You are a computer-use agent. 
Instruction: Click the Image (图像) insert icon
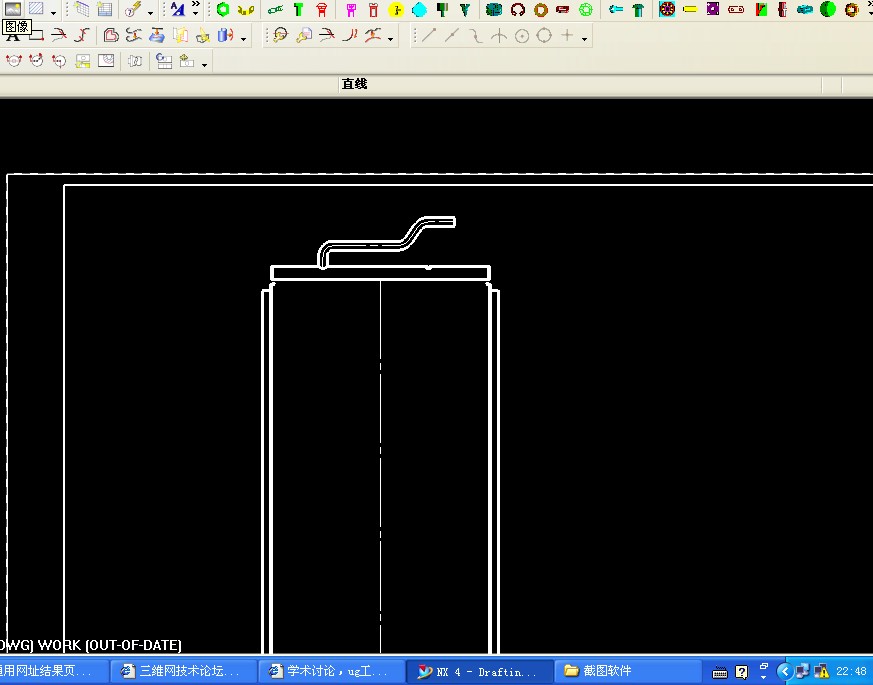click(x=12, y=8)
